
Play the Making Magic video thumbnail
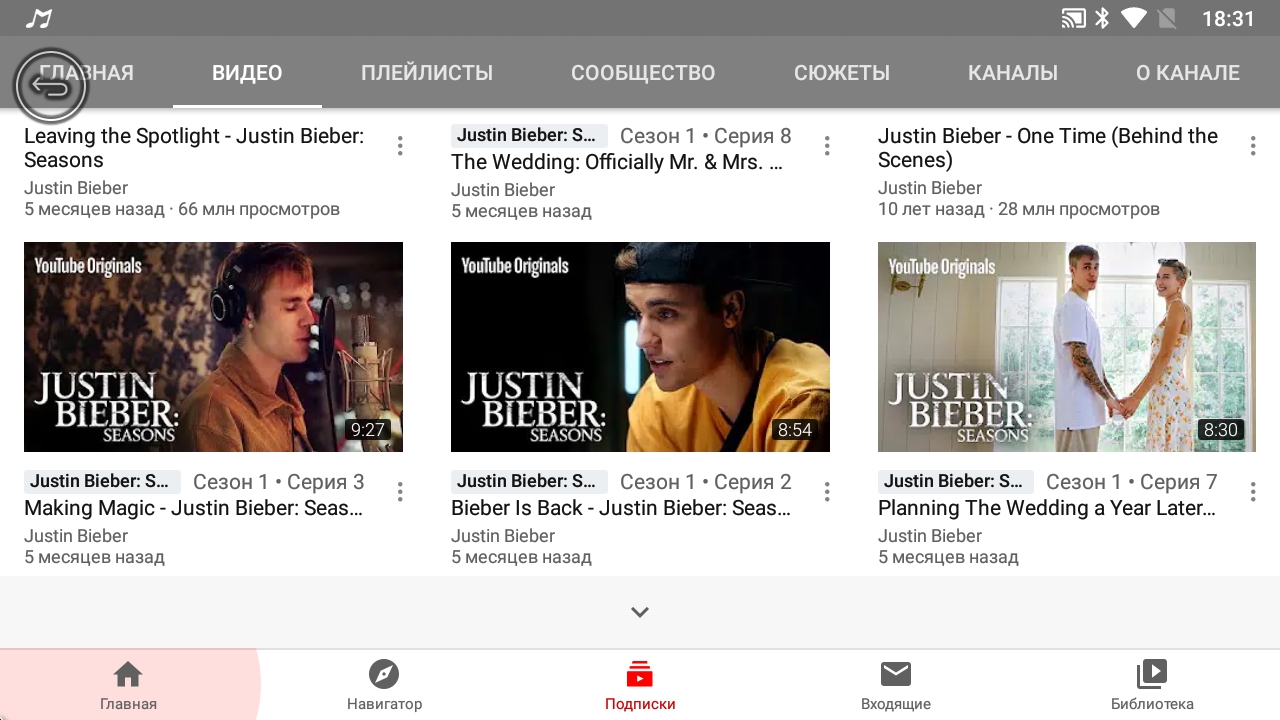(213, 347)
